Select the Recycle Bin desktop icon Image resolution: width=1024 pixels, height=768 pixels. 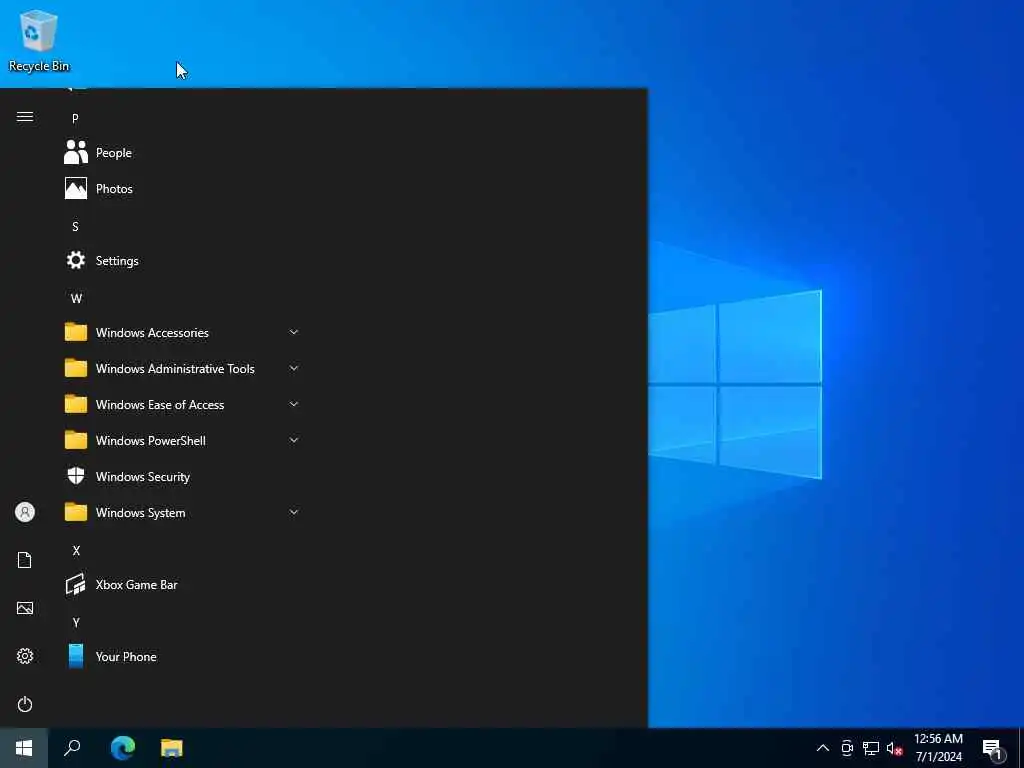[x=39, y=40]
